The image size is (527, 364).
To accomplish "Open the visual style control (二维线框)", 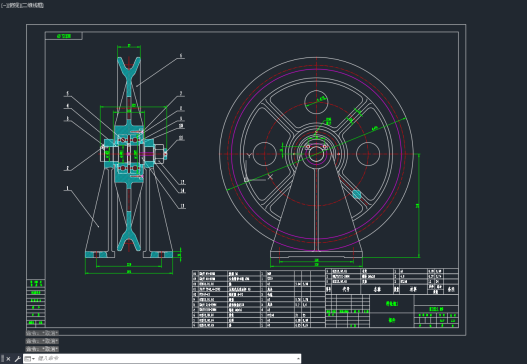I will pyautogui.click(x=32, y=5).
